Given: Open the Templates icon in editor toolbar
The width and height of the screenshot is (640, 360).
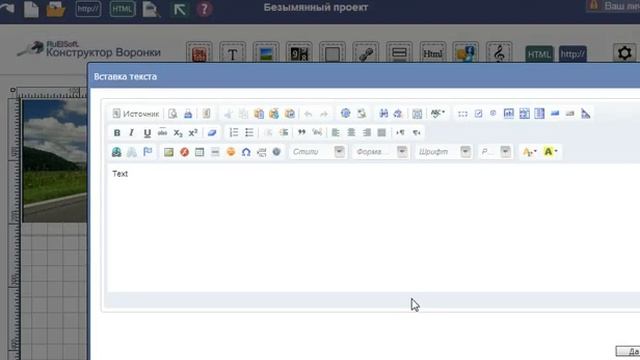Looking at the screenshot, I should point(207,114).
